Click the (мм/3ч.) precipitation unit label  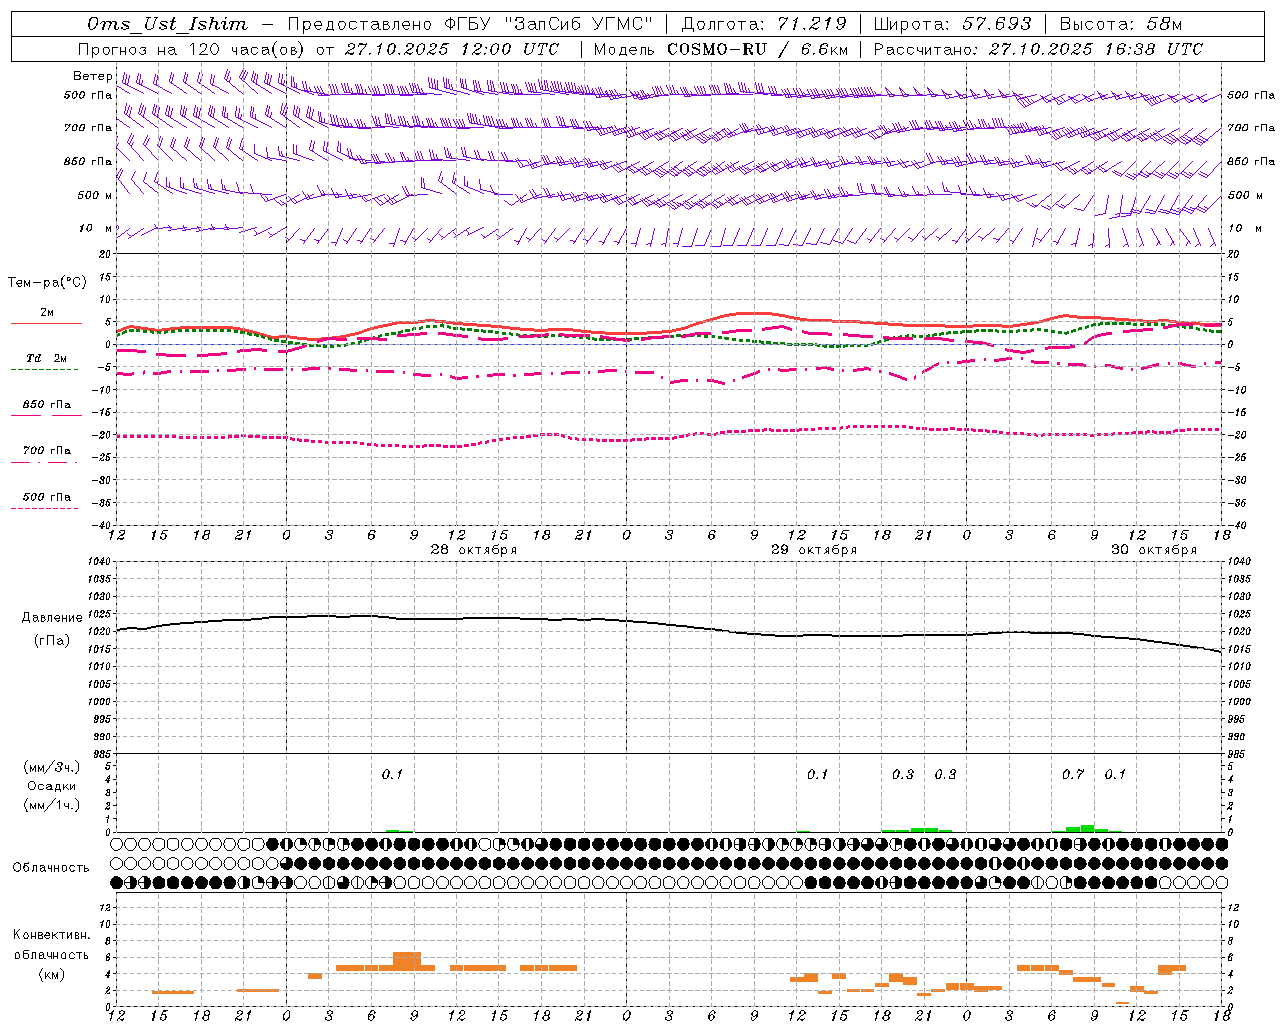(x=51, y=767)
